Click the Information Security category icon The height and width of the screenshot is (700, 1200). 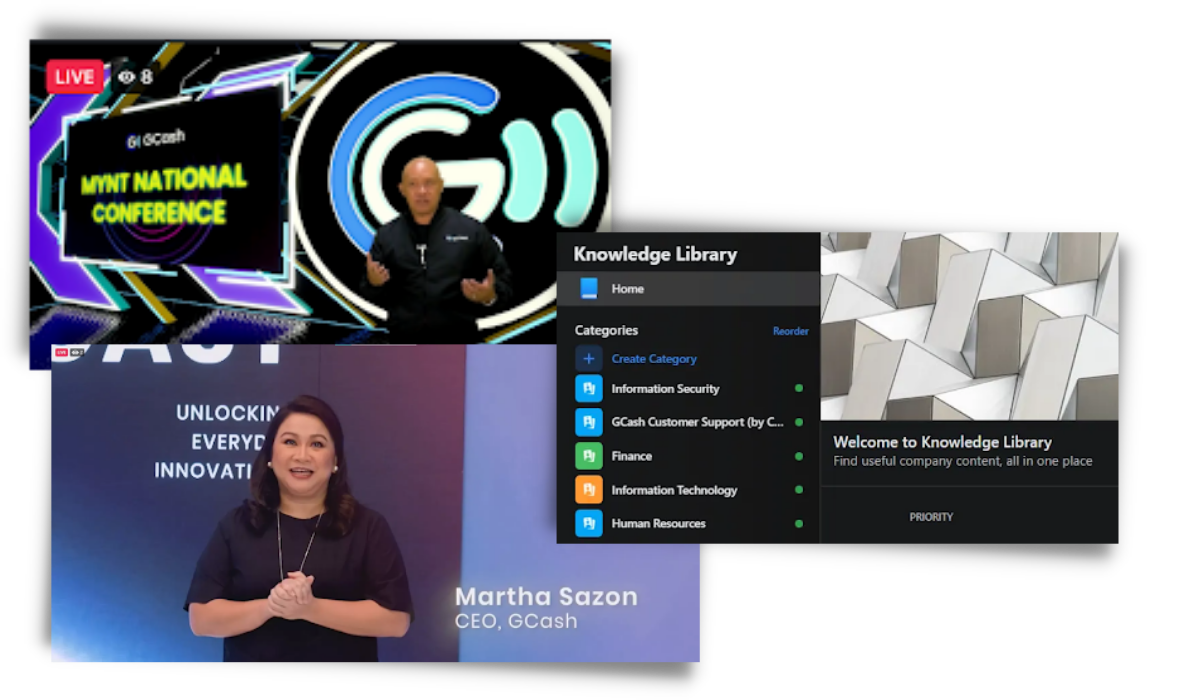pyautogui.click(x=589, y=389)
